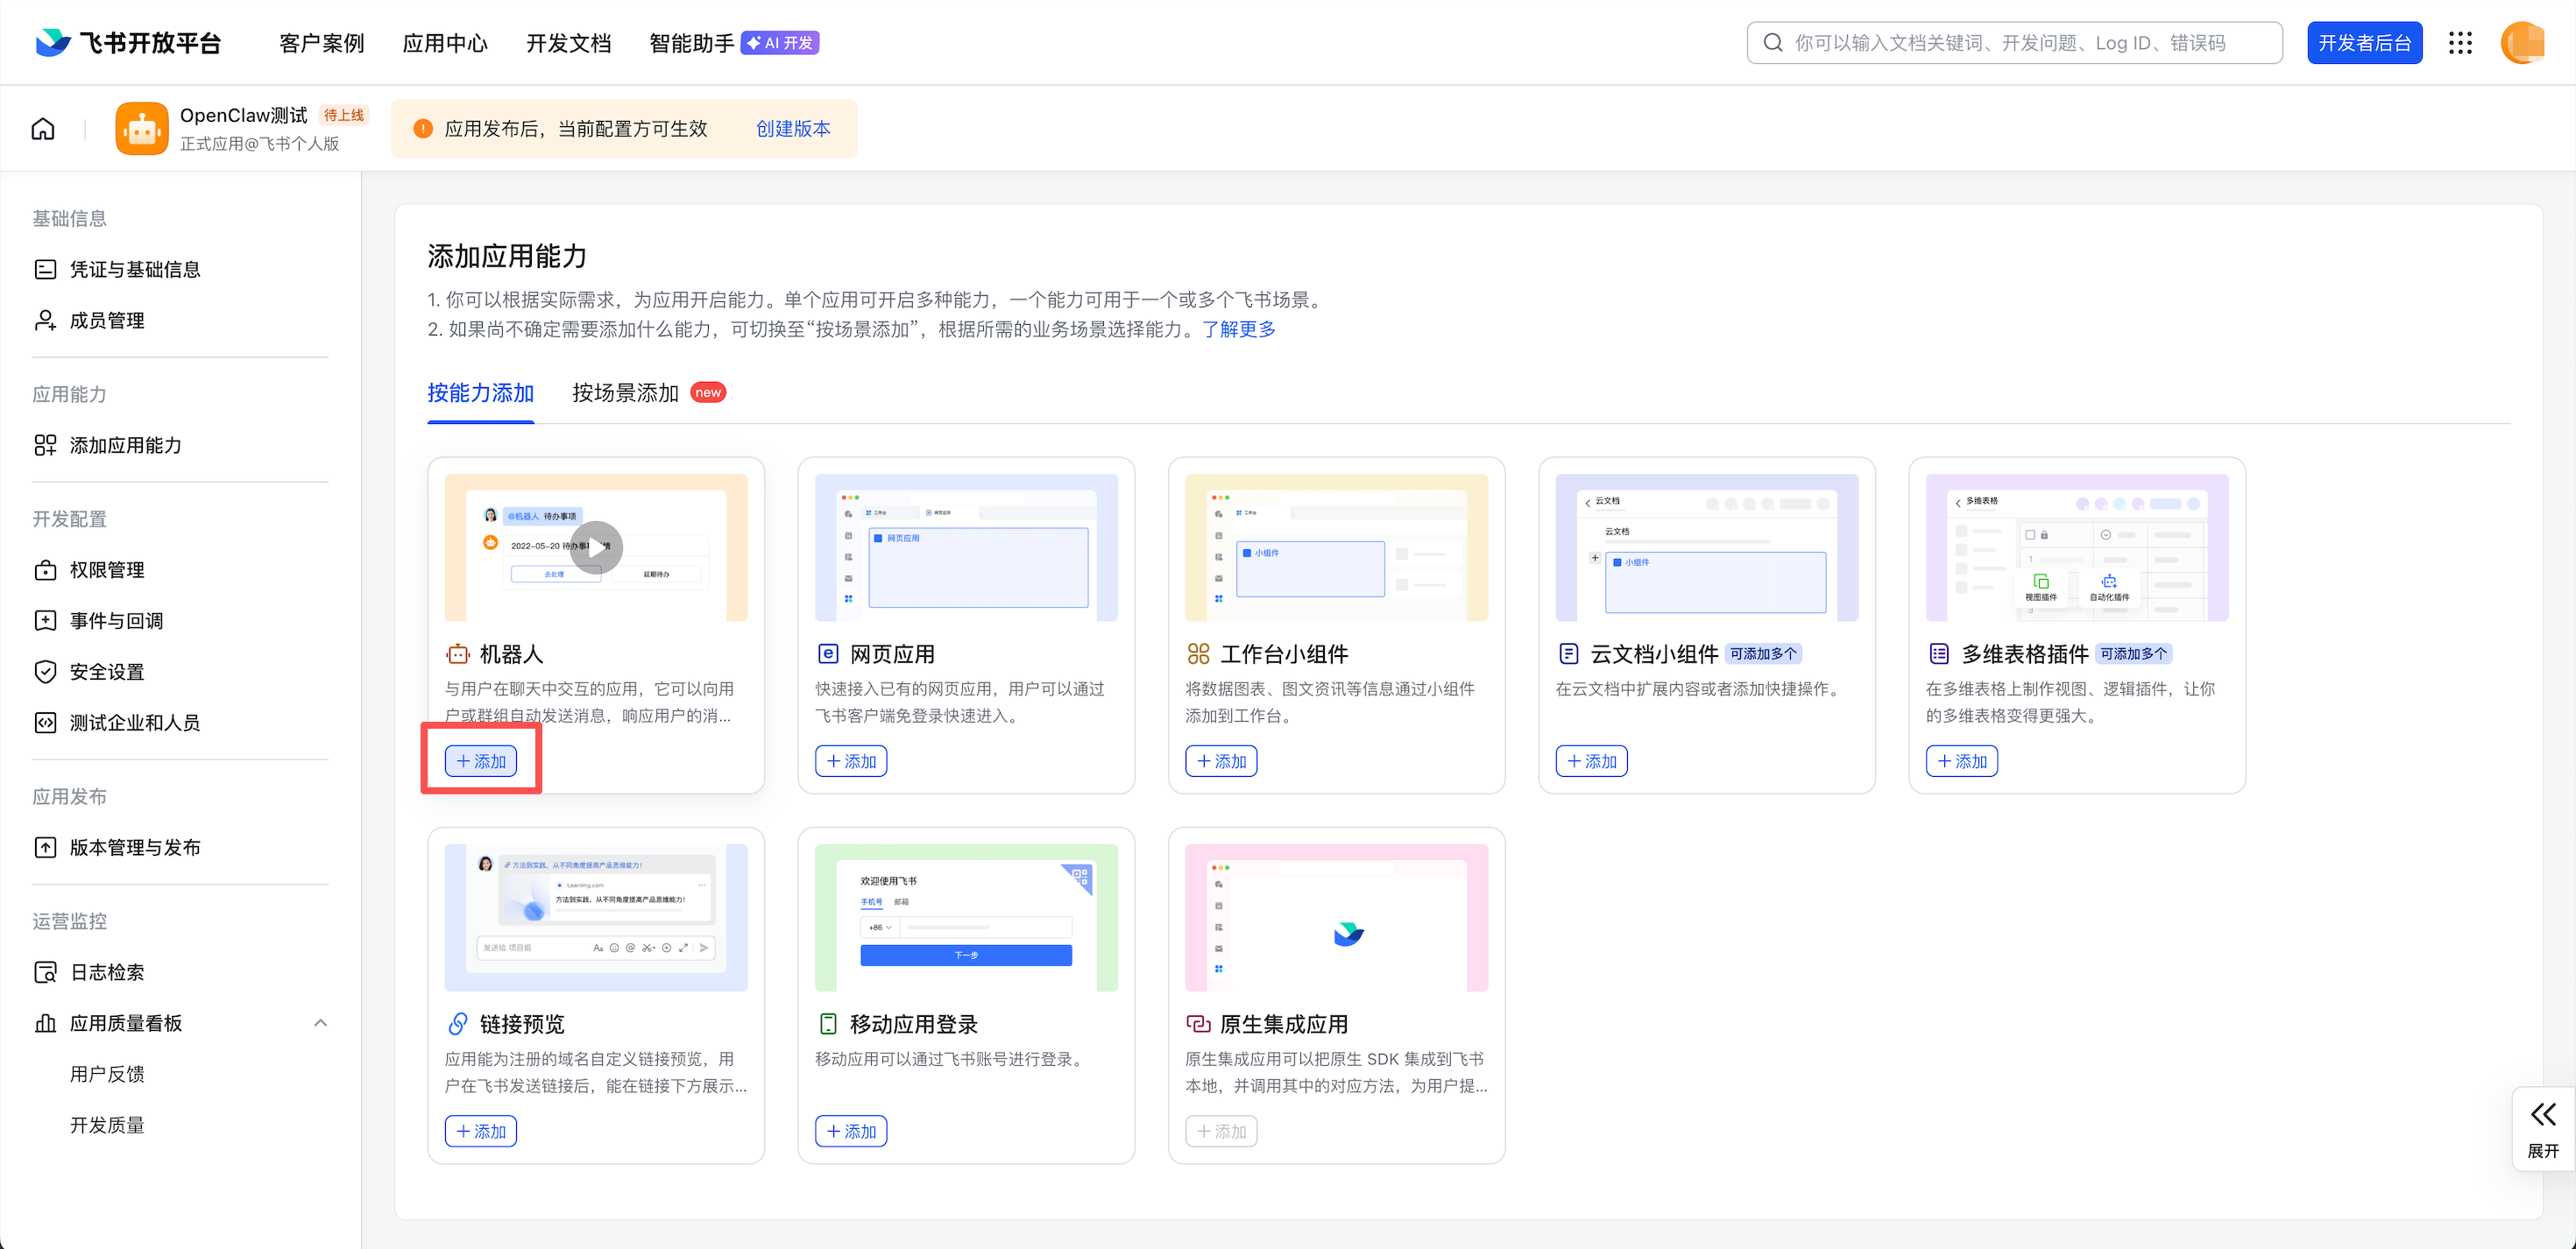Open the 了解更多 link
Viewport: 2576px width, 1249px height.
[x=1238, y=329]
